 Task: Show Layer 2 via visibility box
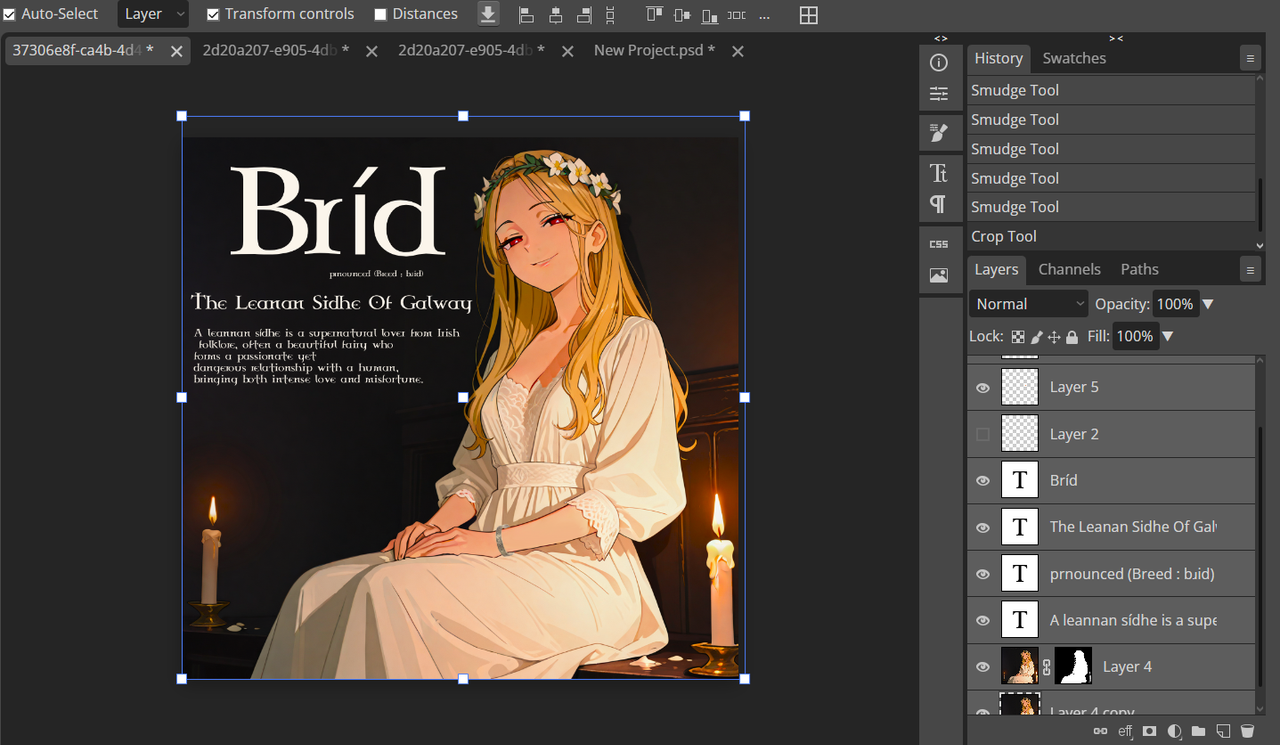(983, 434)
